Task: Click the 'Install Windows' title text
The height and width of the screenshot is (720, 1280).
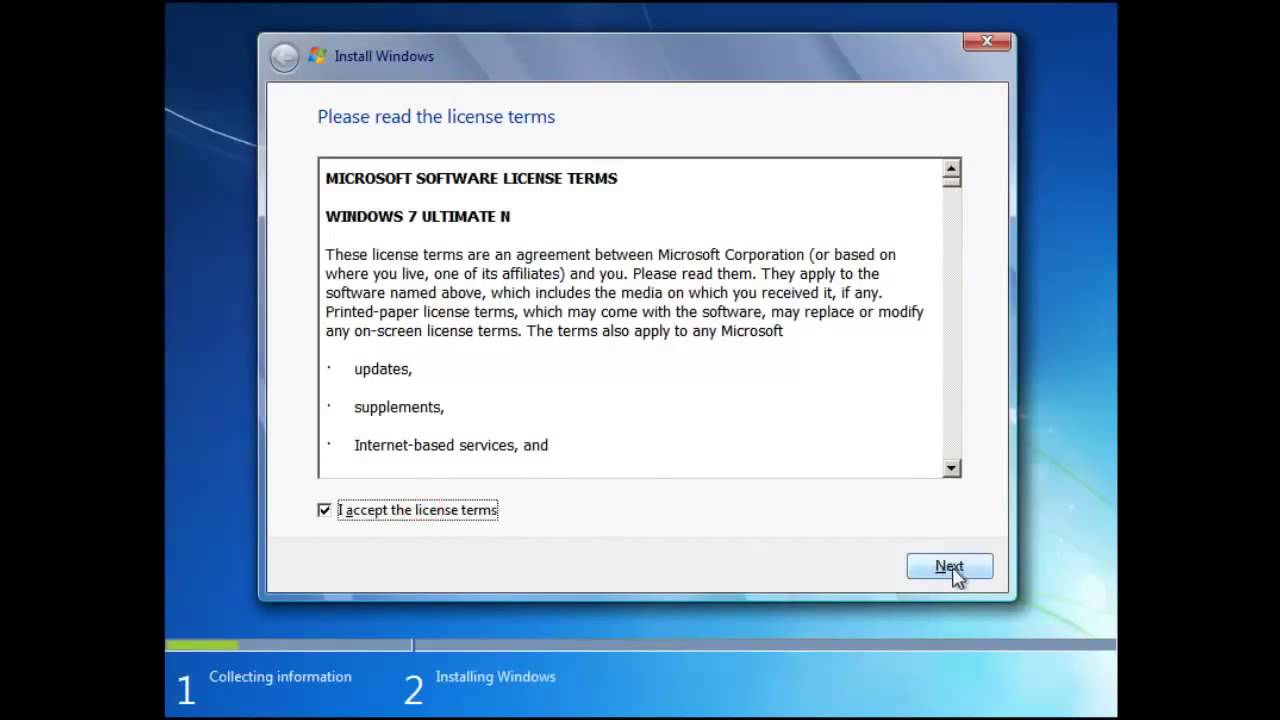Action: point(384,56)
